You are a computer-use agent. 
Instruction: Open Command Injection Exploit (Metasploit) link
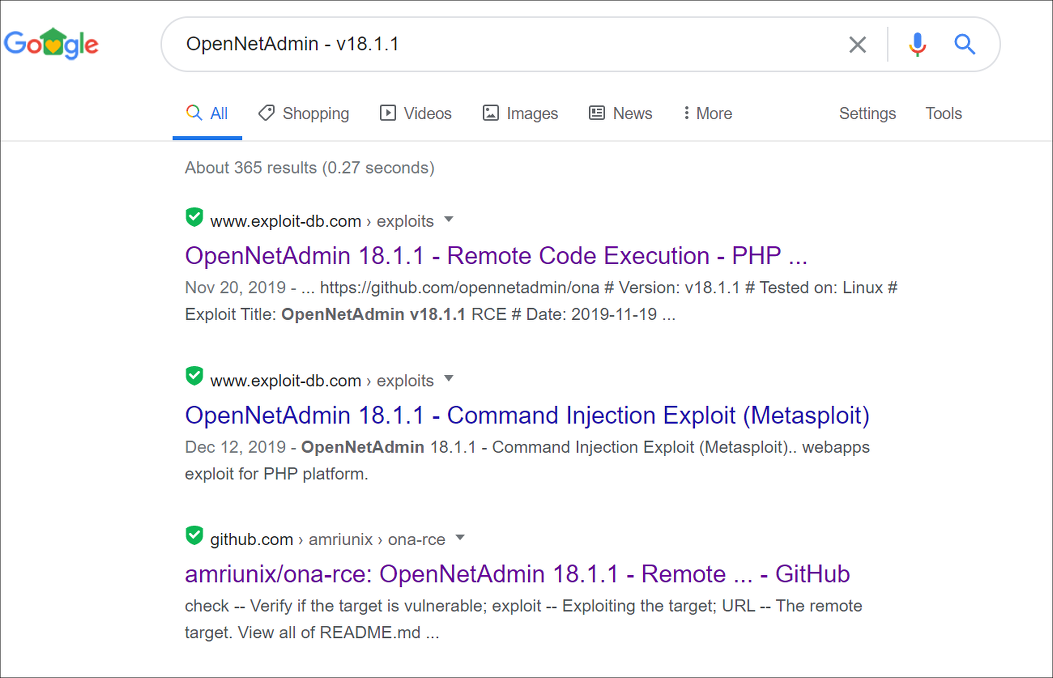(527, 416)
